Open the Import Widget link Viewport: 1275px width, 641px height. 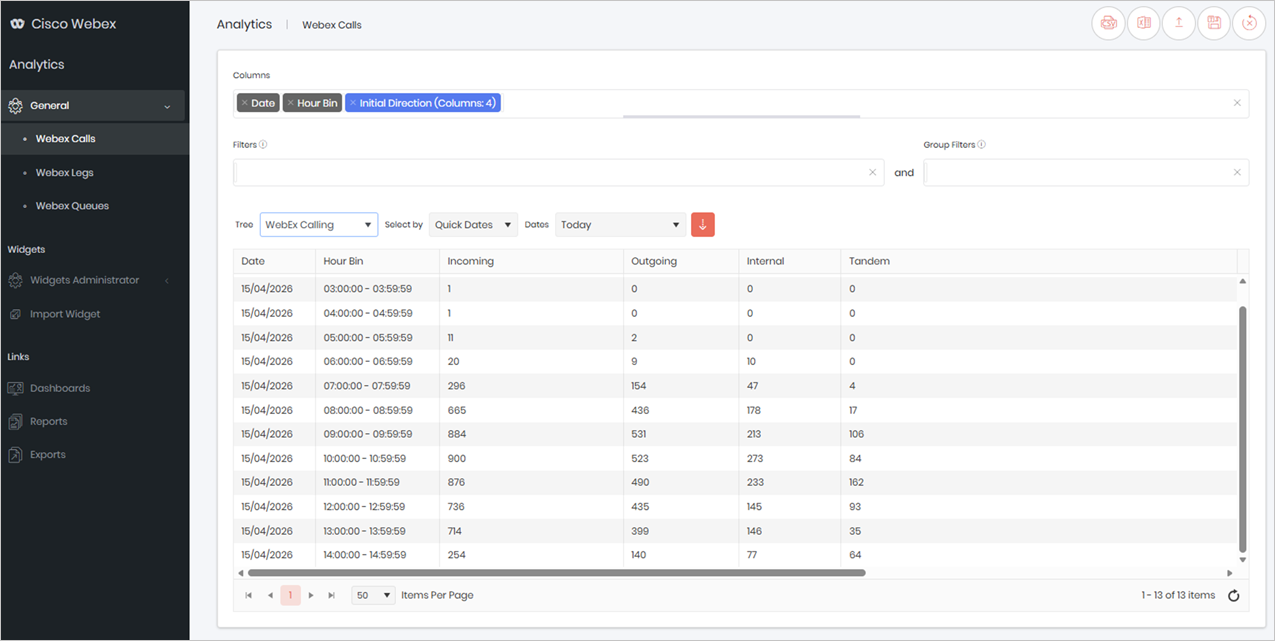(x=65, y=314)
